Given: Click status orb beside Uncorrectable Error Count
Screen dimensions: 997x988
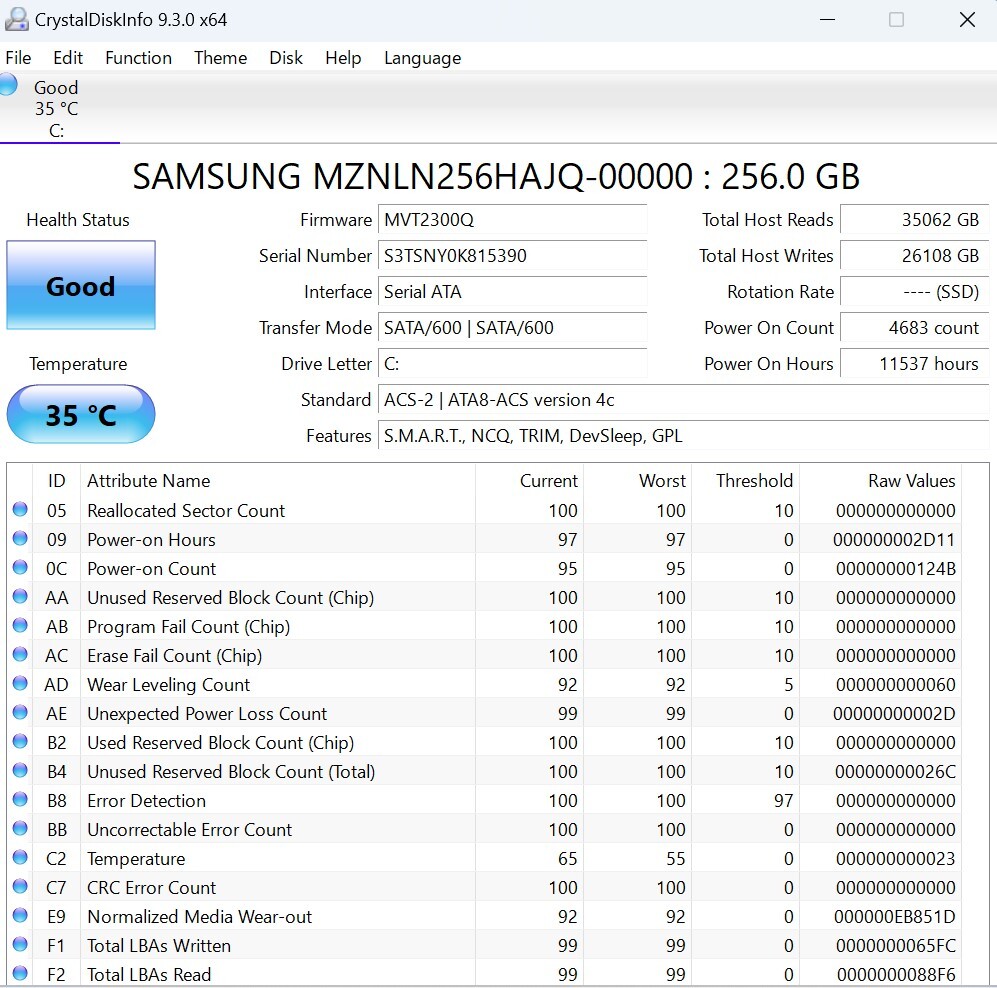Looking at the screenshot, I should coord(20,829).
